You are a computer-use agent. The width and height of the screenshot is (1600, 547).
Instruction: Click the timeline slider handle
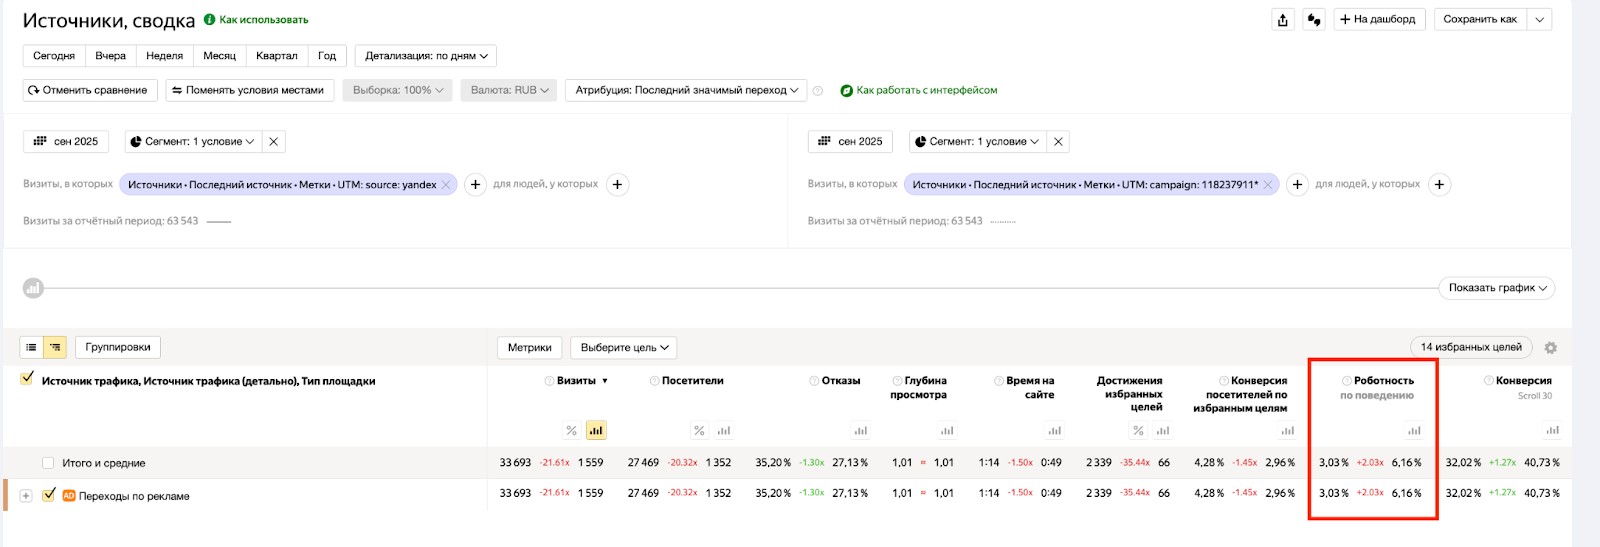click(x=33, y=289)
